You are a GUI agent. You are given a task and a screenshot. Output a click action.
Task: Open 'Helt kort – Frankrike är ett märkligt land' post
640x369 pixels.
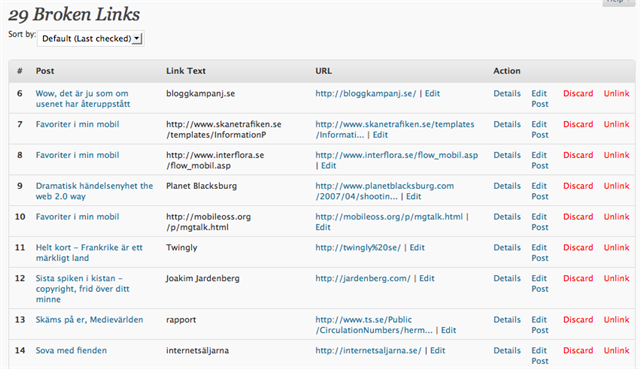coord(89,253)
